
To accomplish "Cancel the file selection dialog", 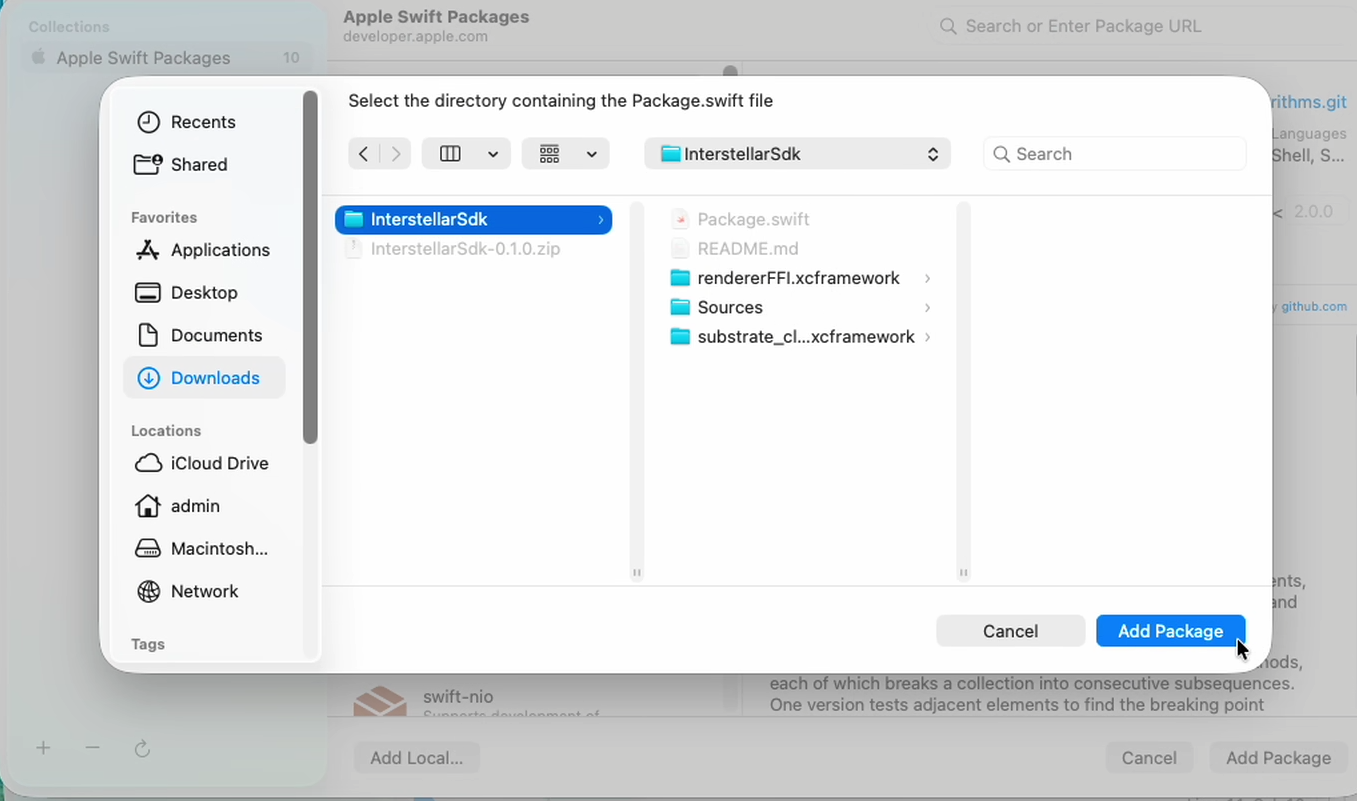I will (1010, 631).
